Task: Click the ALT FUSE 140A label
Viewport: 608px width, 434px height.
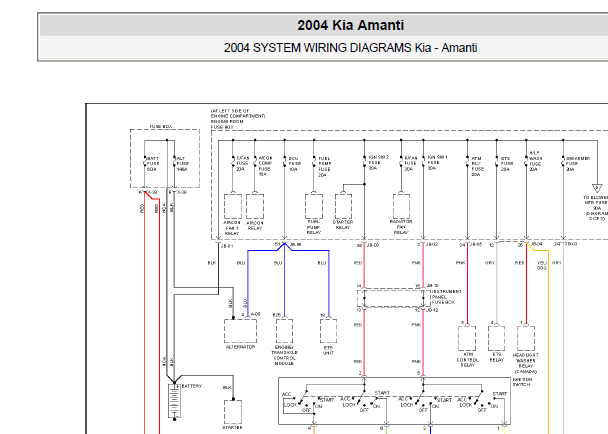Action: [182, 164]
